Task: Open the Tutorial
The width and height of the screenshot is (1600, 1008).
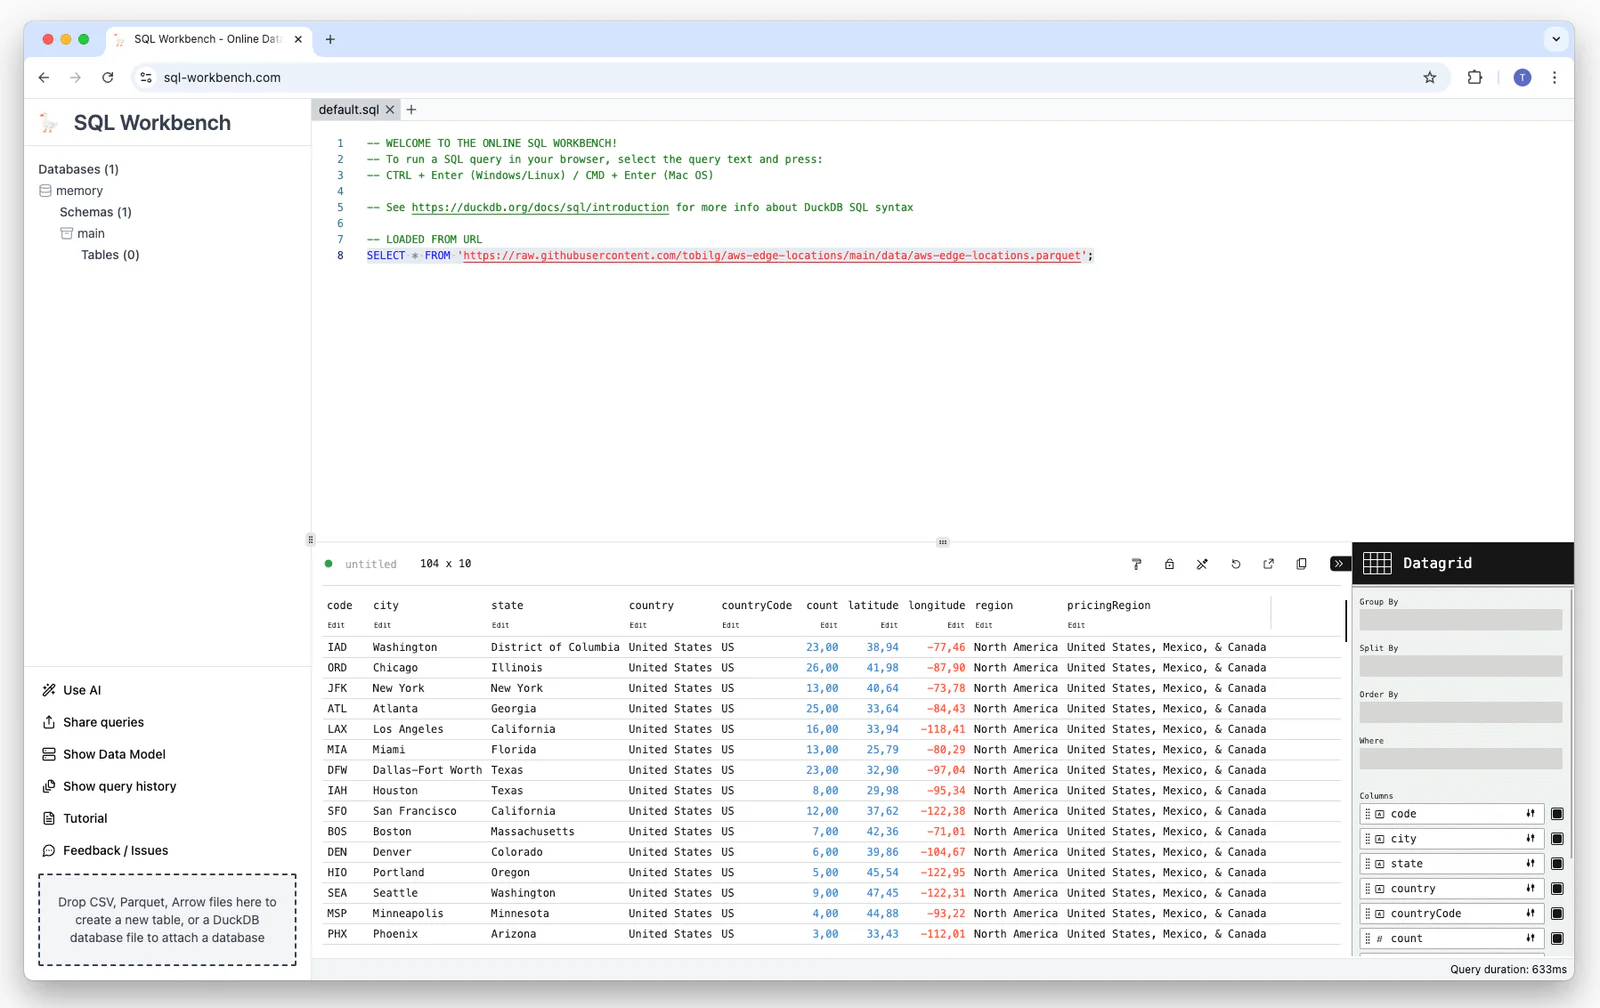Action: point(74,818)
